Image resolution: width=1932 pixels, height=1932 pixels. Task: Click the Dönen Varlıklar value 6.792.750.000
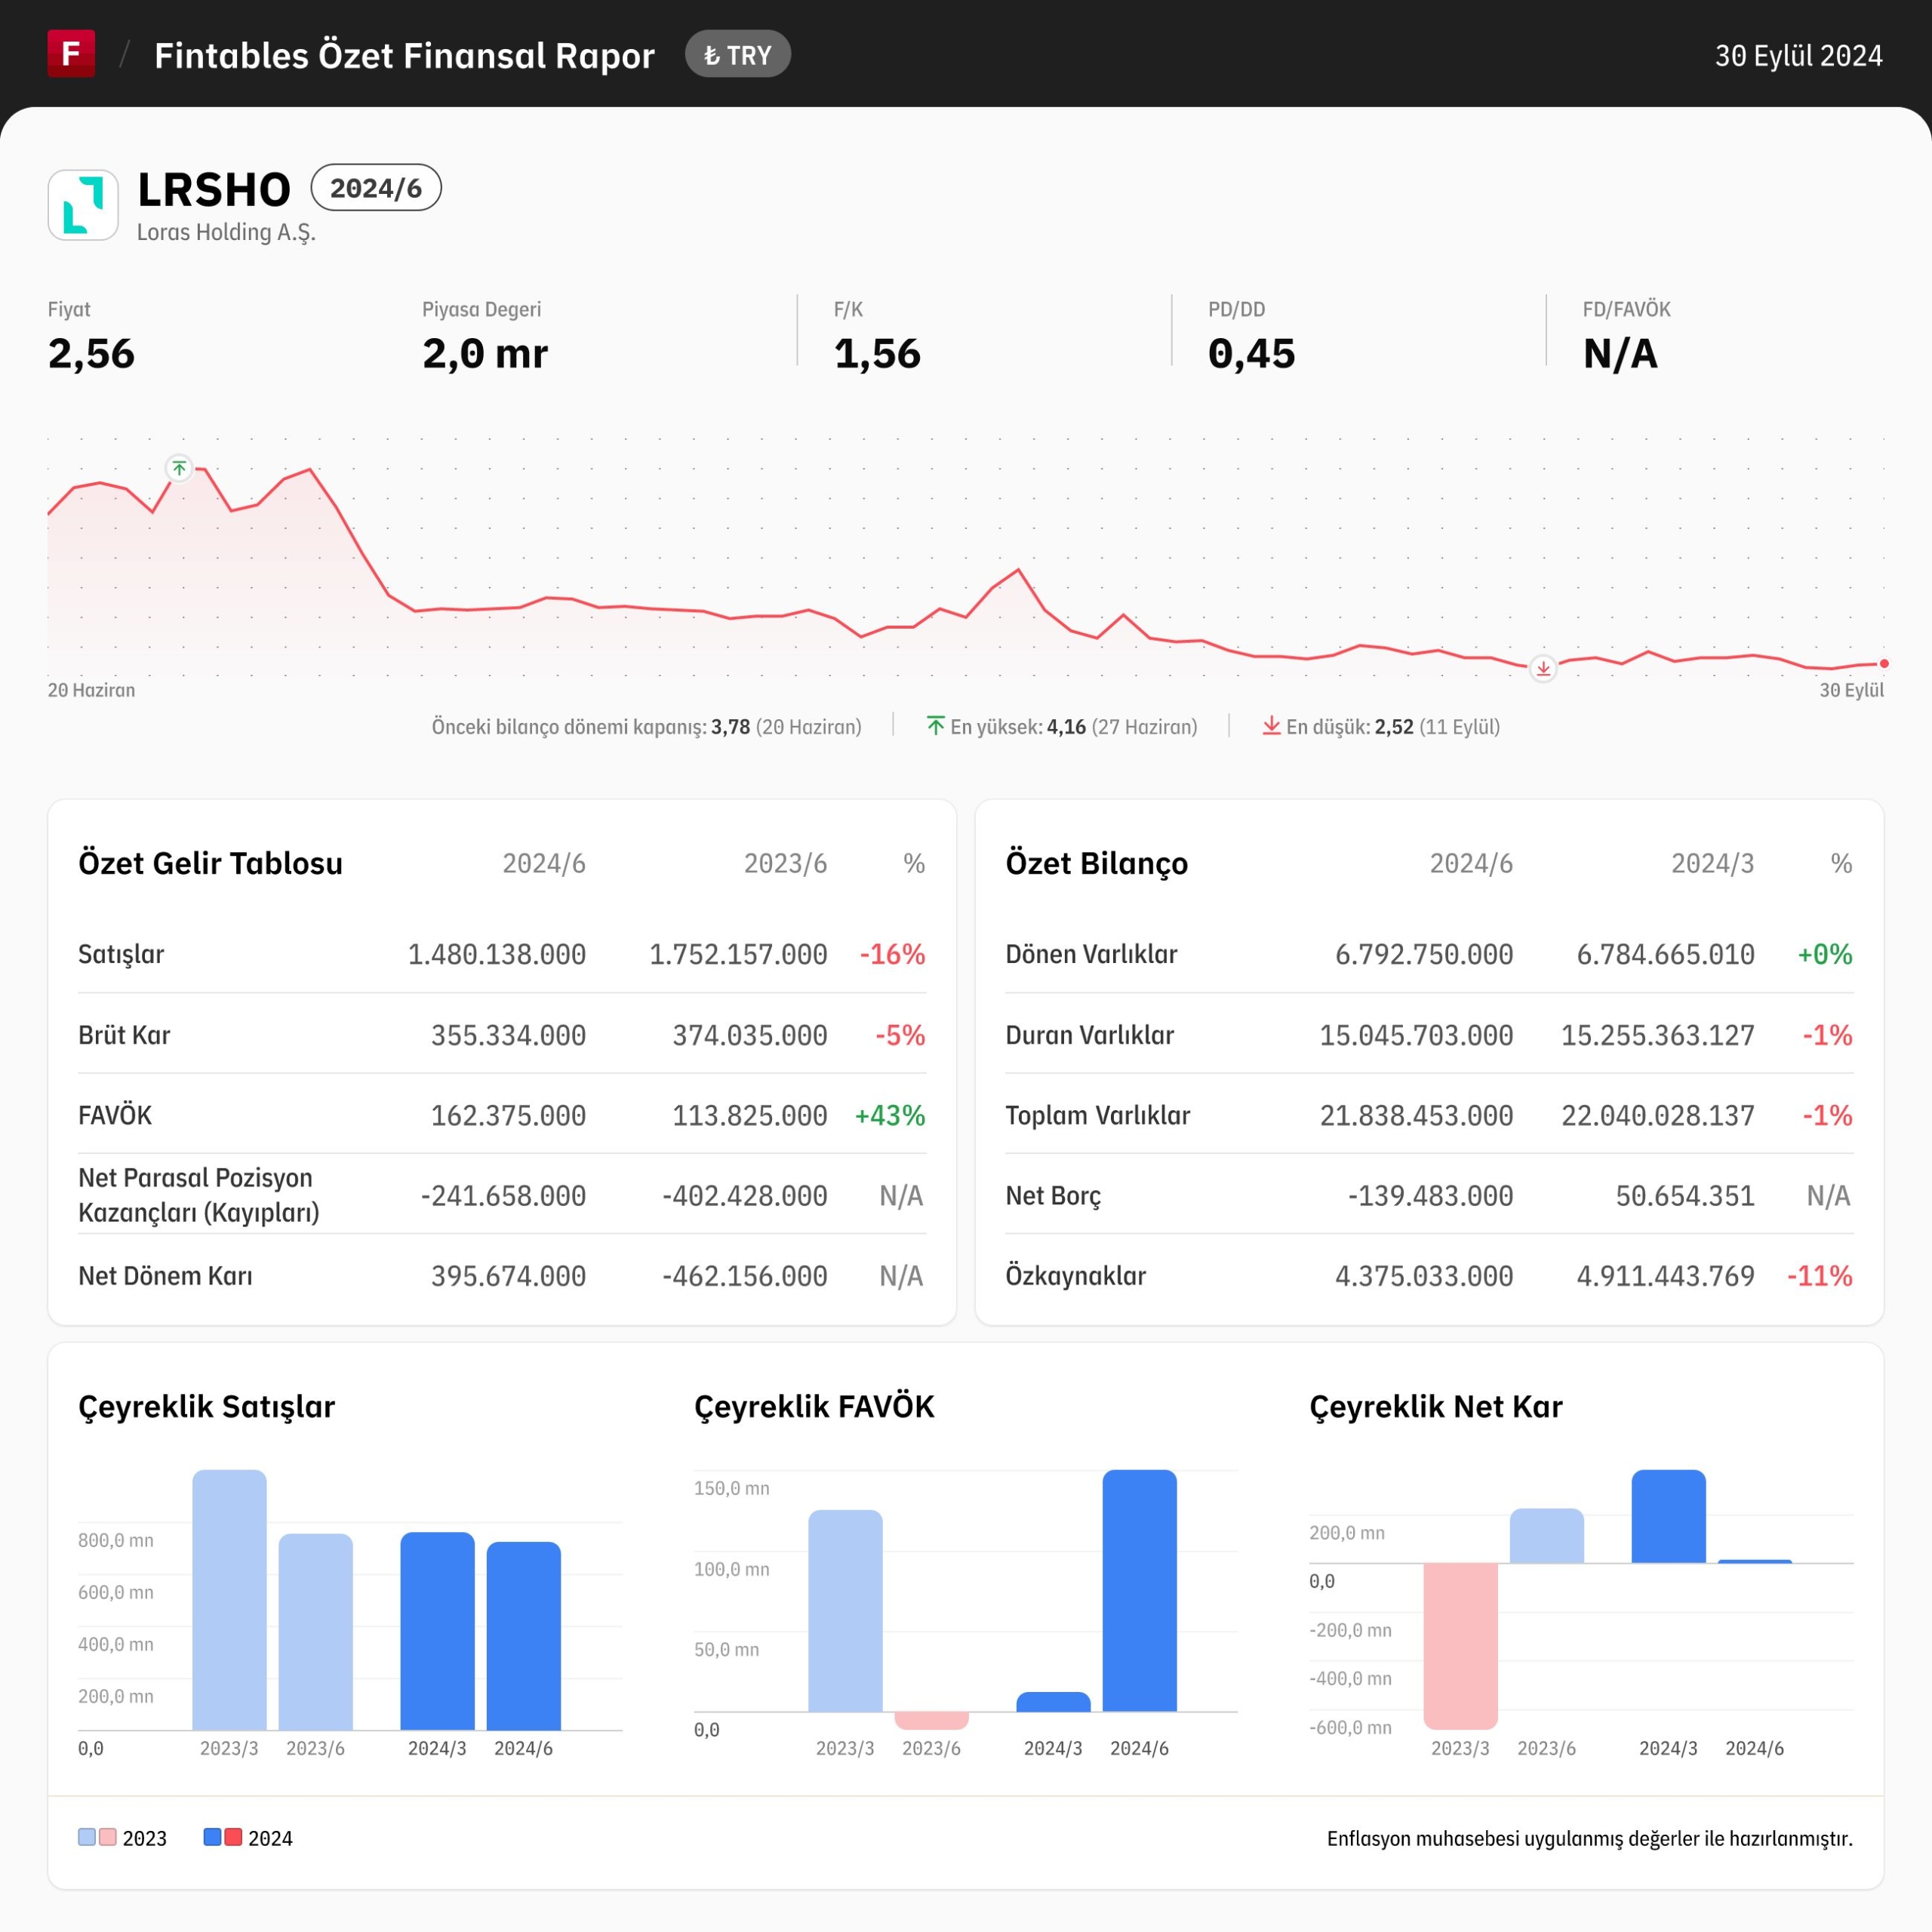click(1424, 954)
